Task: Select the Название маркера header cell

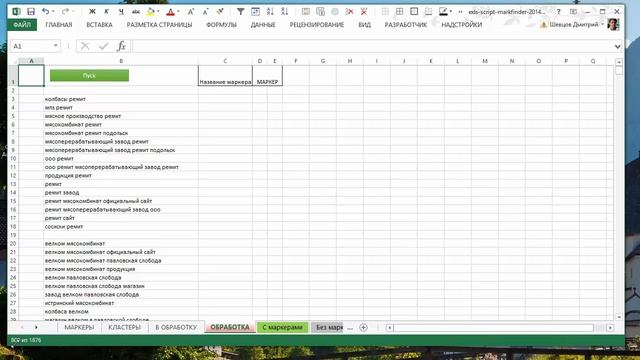Action: [x=225, y=76]
